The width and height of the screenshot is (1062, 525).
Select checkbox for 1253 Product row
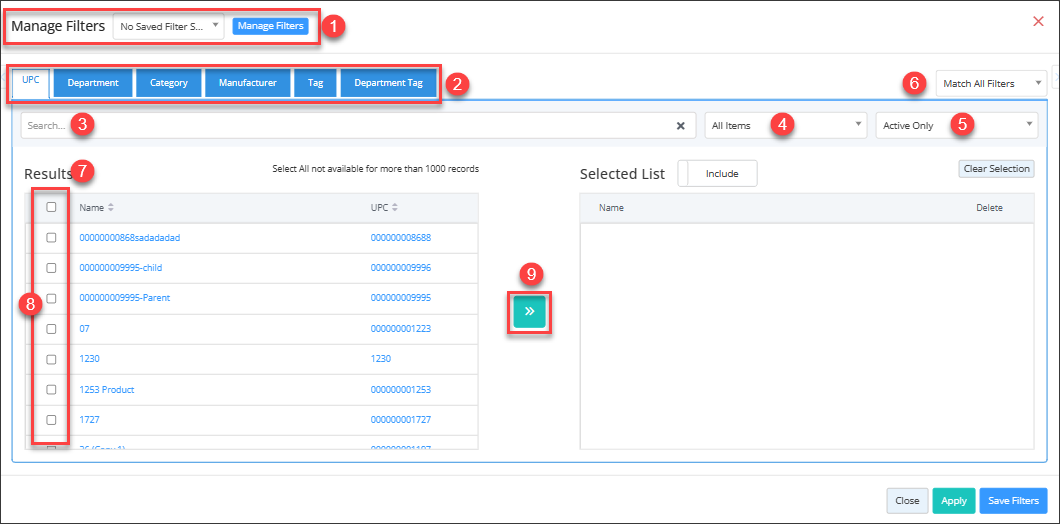point(51,390)
